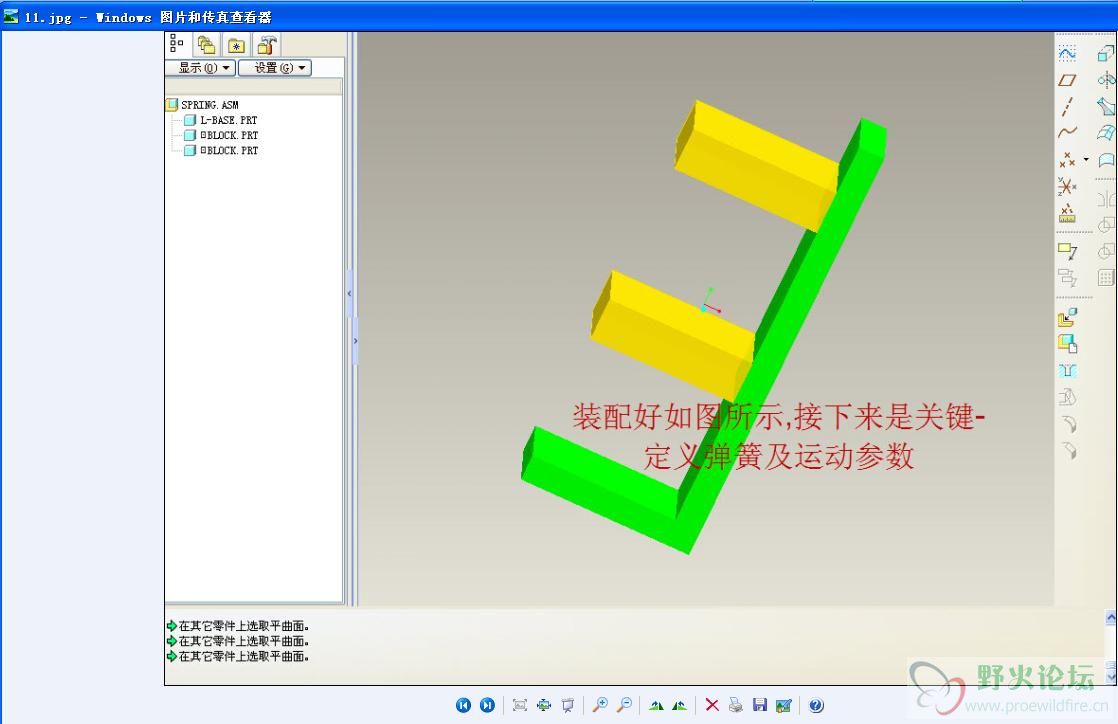Select the Analysis feature ruler icon
Image resolution: width=1118 pixels, height=724 pixels.
point(1067,213)
